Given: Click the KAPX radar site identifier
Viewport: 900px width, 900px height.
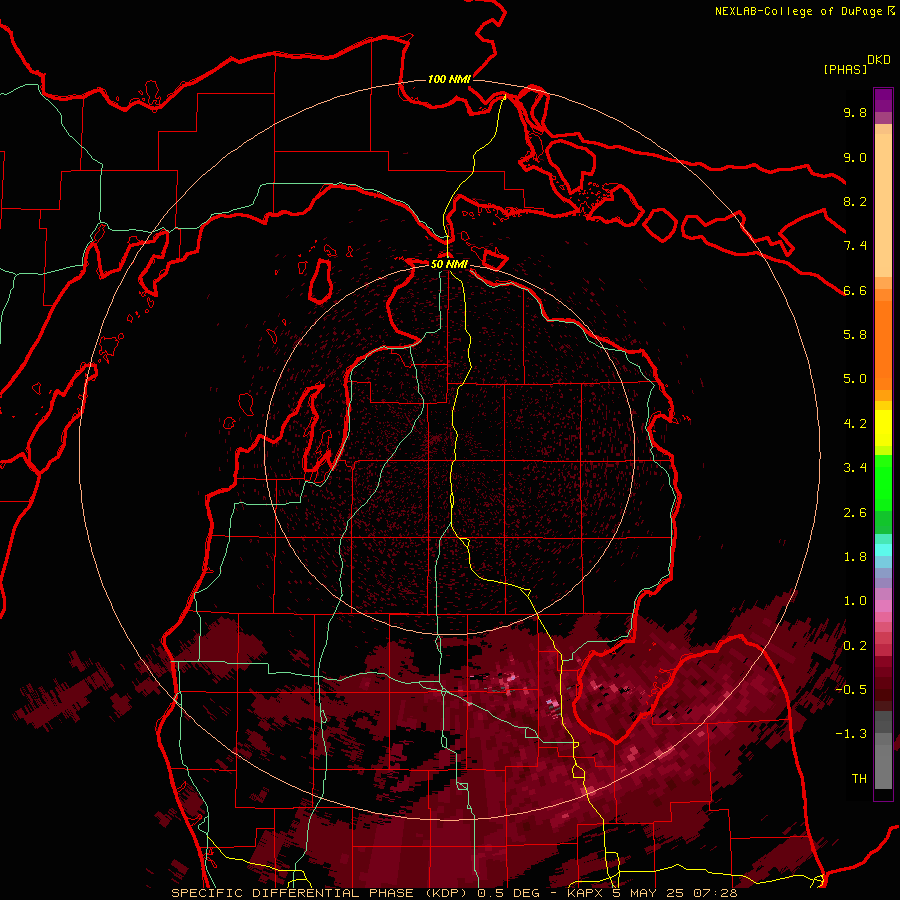Looking at the screenshot, I should [587, 893].
